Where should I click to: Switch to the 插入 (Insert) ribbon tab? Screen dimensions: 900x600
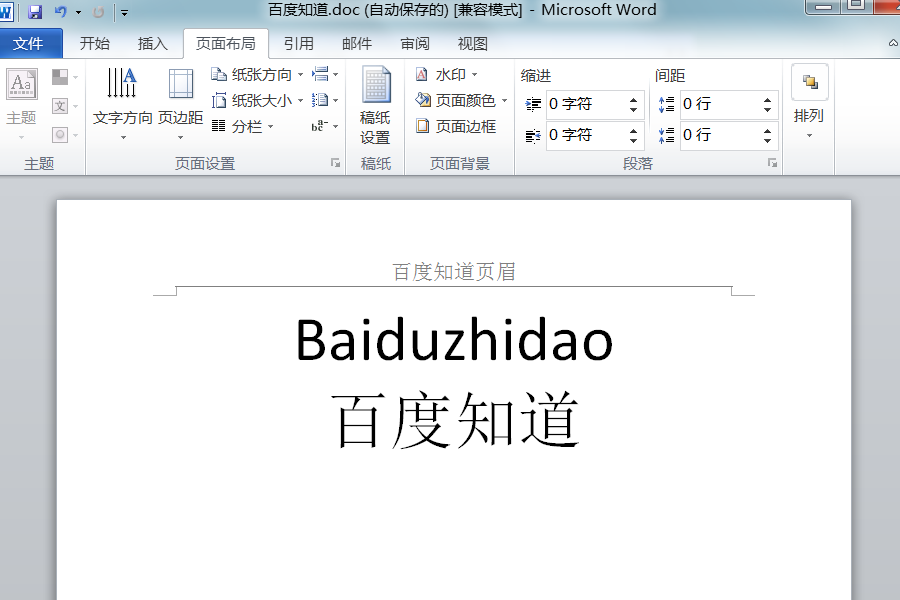pyautogui.click(x=152, y=43)
